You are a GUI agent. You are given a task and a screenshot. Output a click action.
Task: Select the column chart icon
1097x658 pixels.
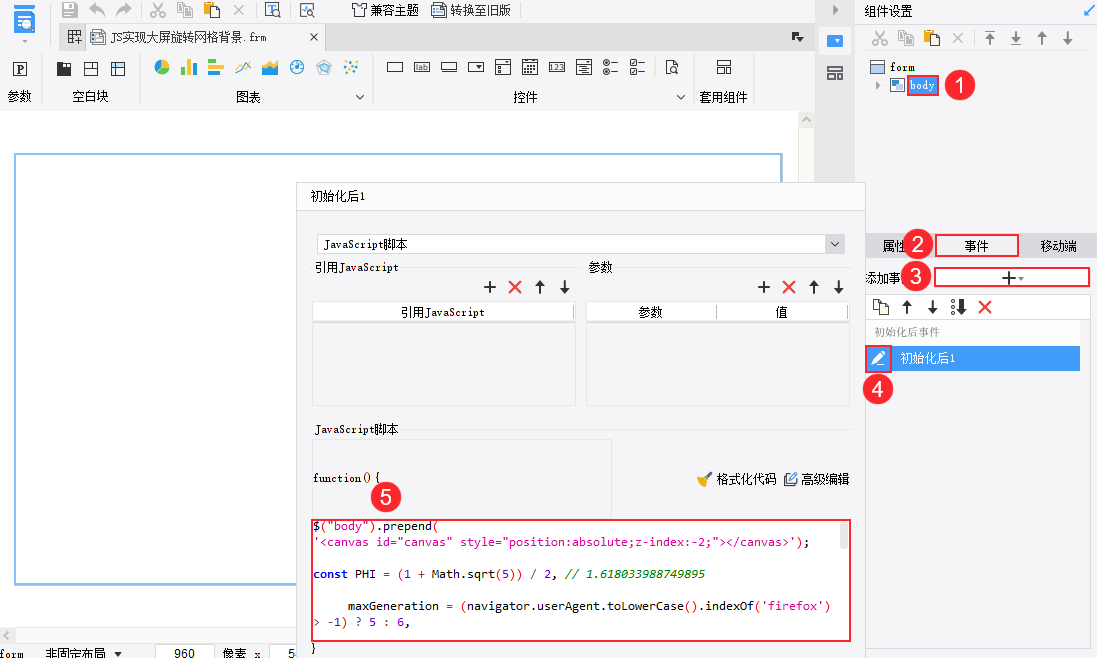point(188,67)
